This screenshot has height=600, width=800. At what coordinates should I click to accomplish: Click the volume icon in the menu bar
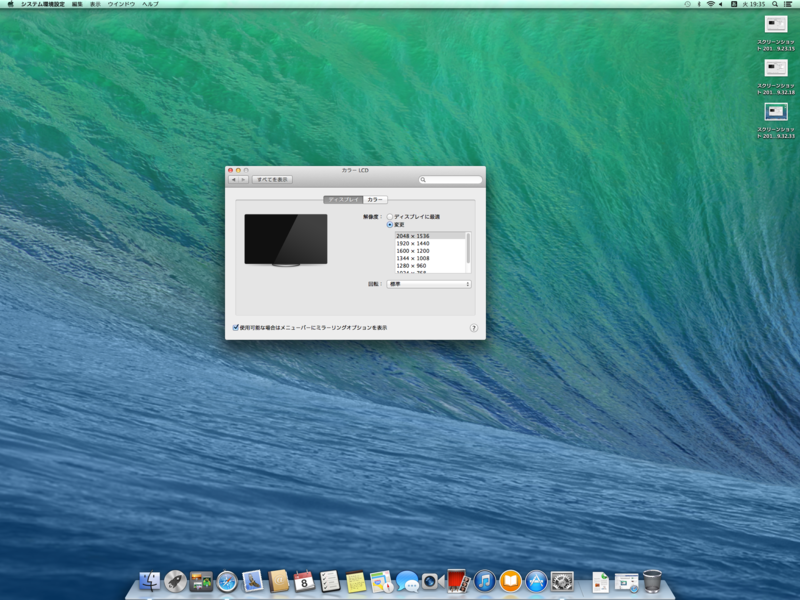[721, 4]
